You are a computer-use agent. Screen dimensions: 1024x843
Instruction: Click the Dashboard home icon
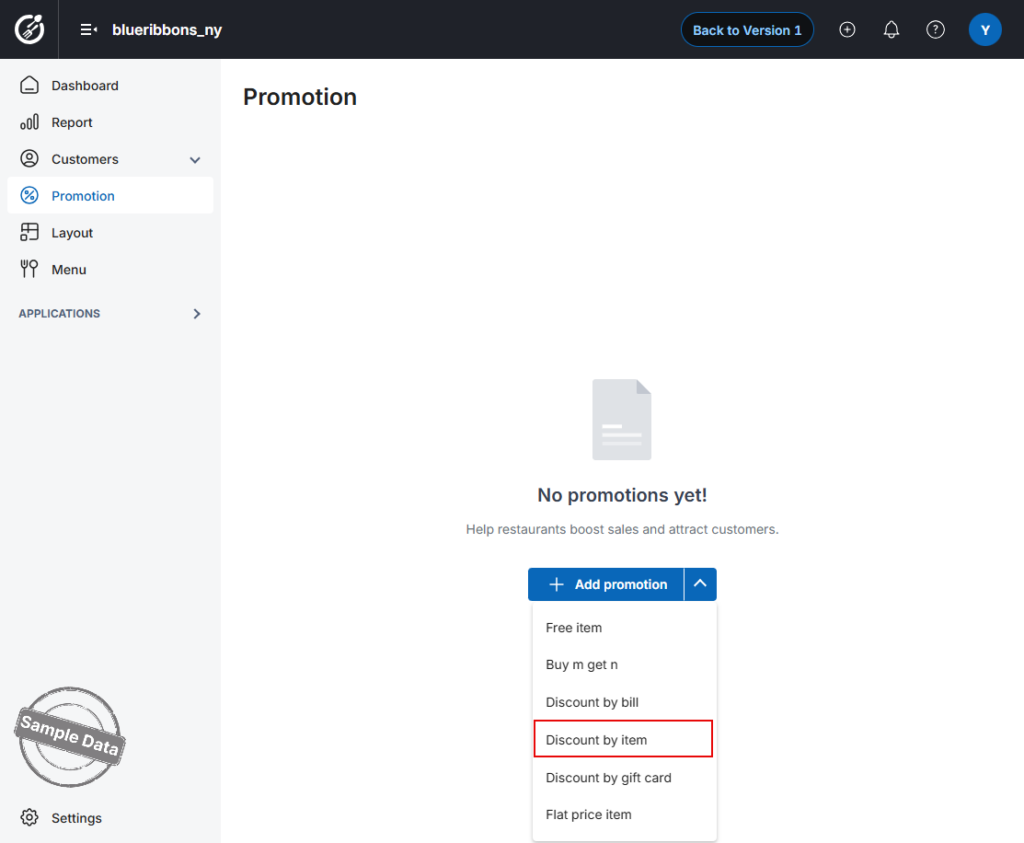click(x=29, y=85)
